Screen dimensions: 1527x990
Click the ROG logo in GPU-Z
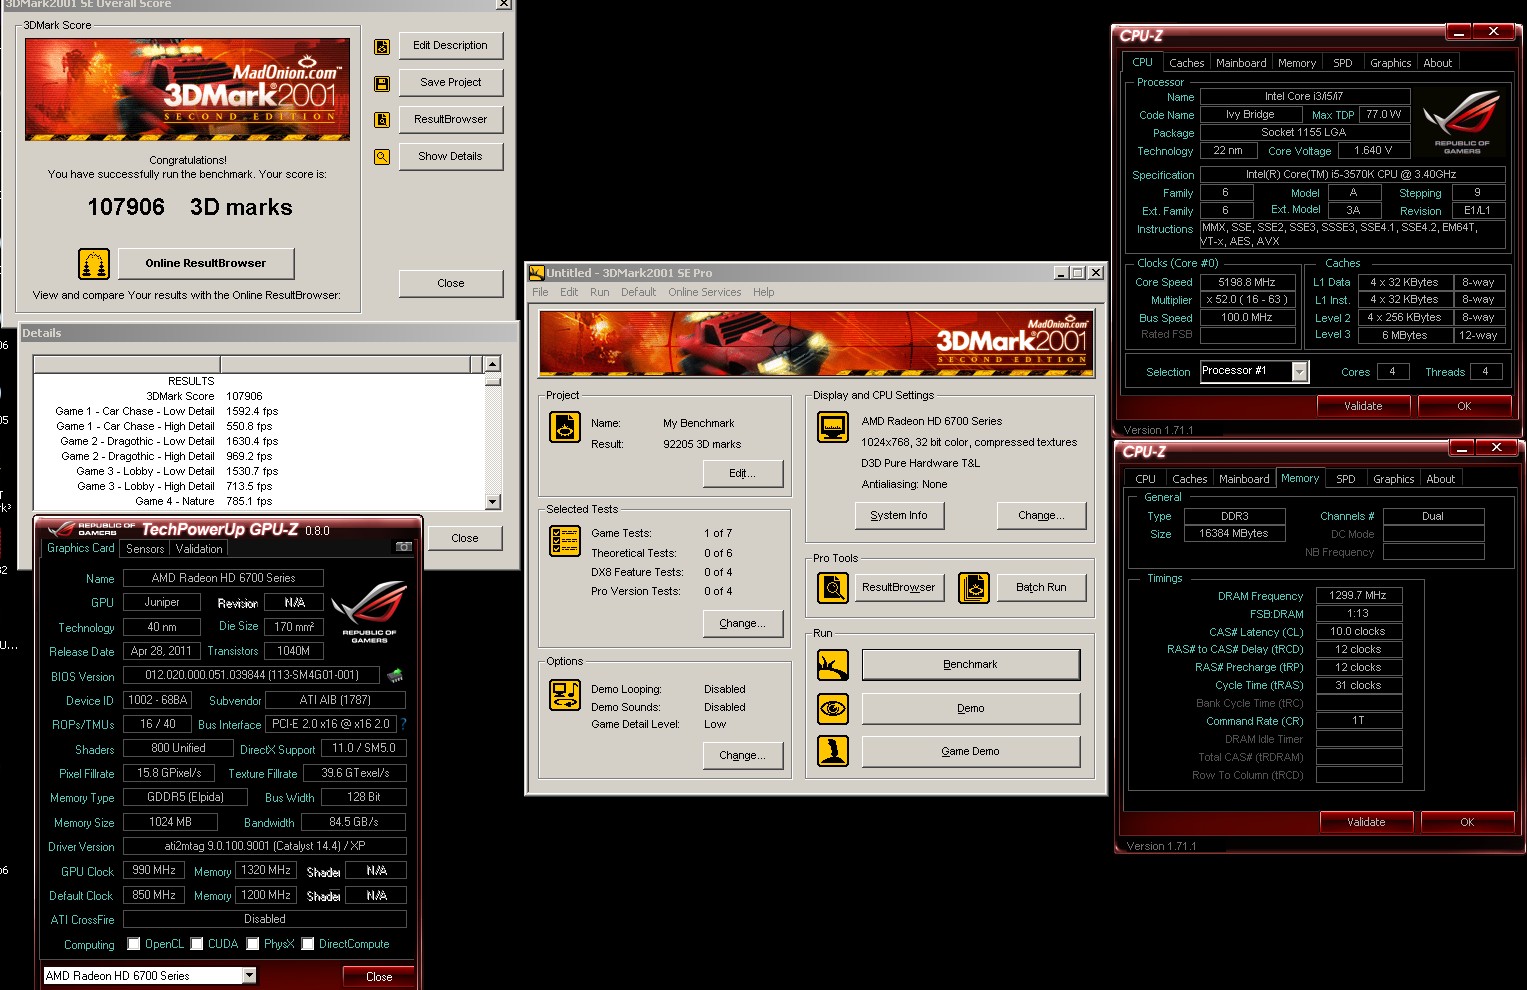coord(369,612)
